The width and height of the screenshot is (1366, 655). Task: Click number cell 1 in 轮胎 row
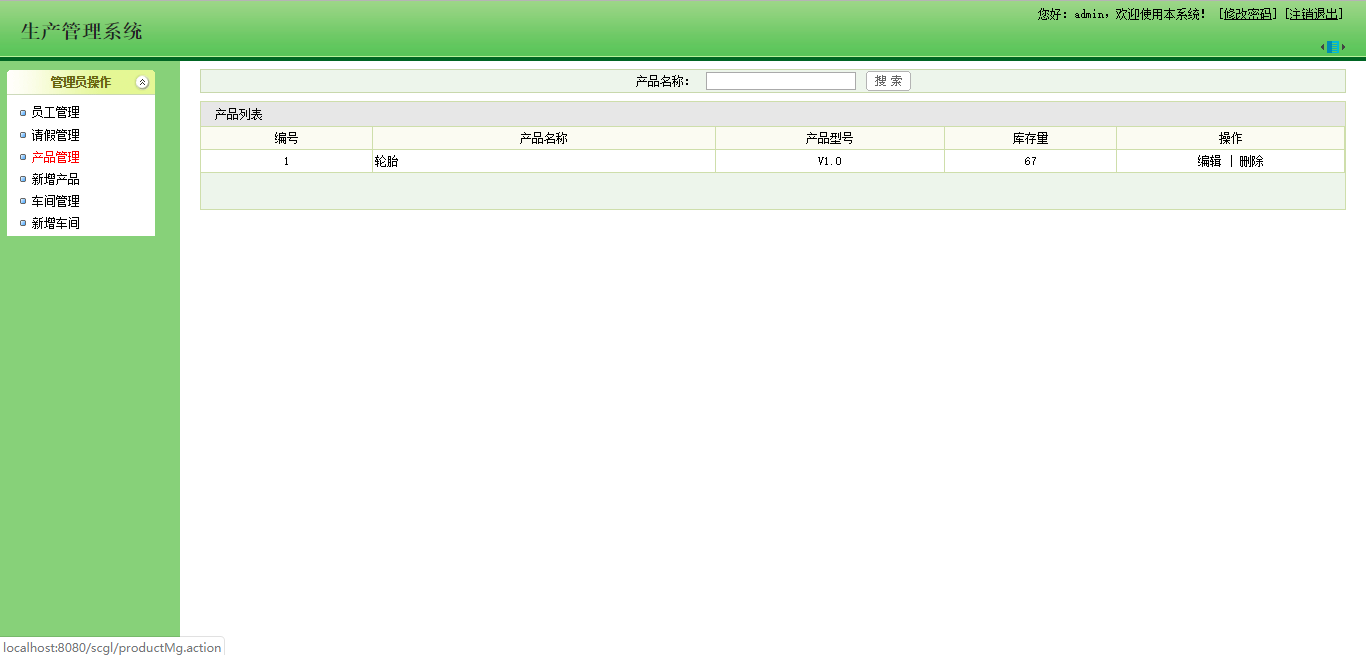pos(287,161)
